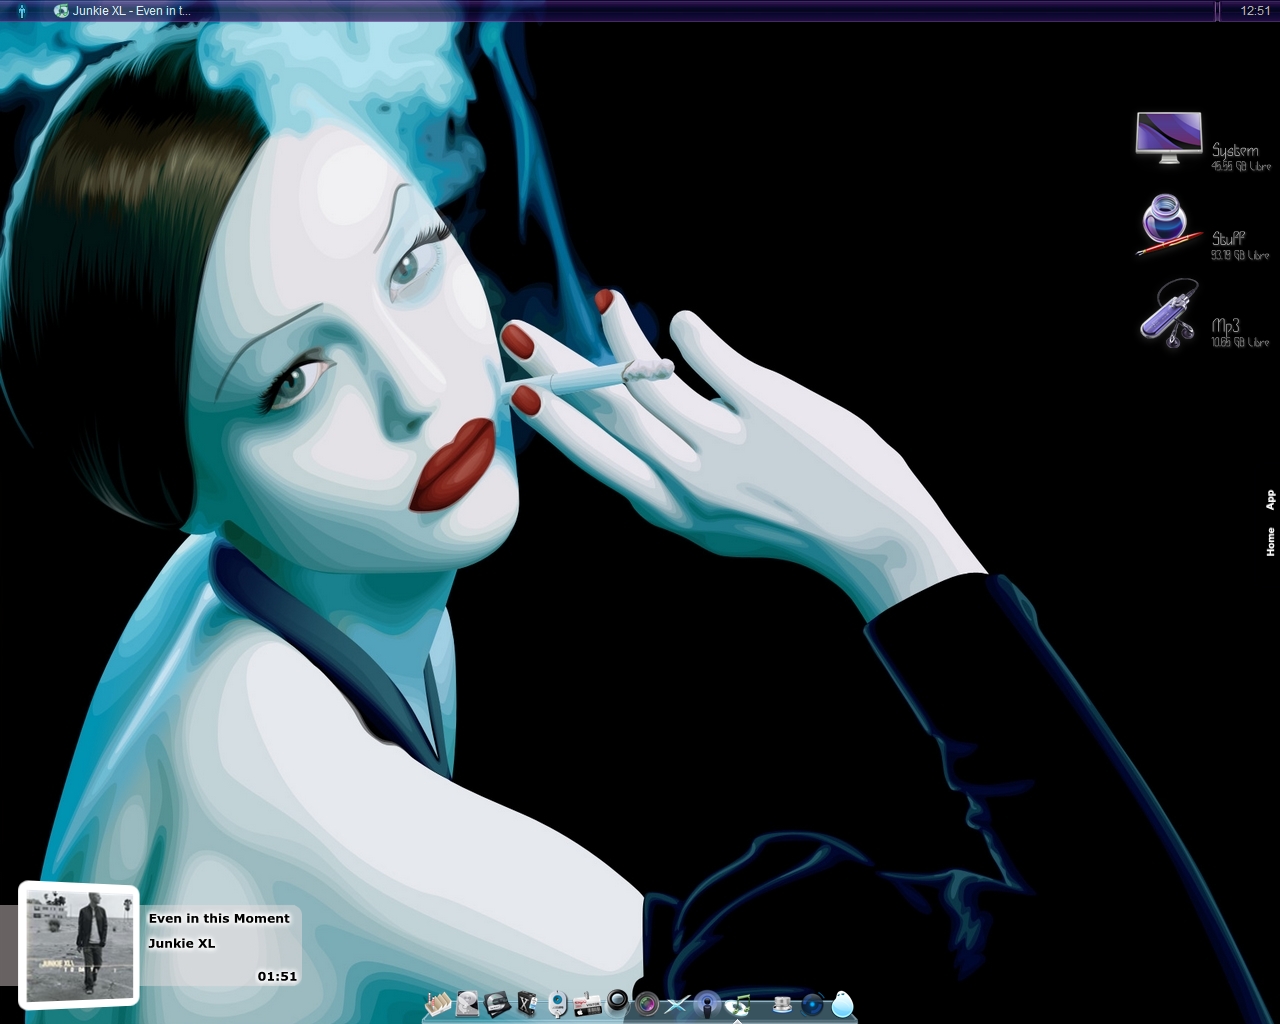The width and height of the screenshot is (1280, 1024).
Task: Open the webcam sphere icon in dock
Action: pos(618,1001)
